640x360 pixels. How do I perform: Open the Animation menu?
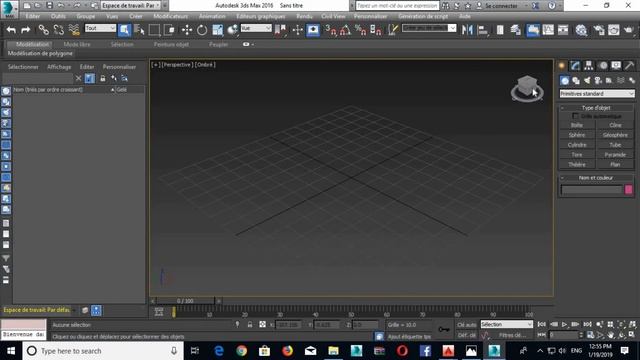click(212, 16)
